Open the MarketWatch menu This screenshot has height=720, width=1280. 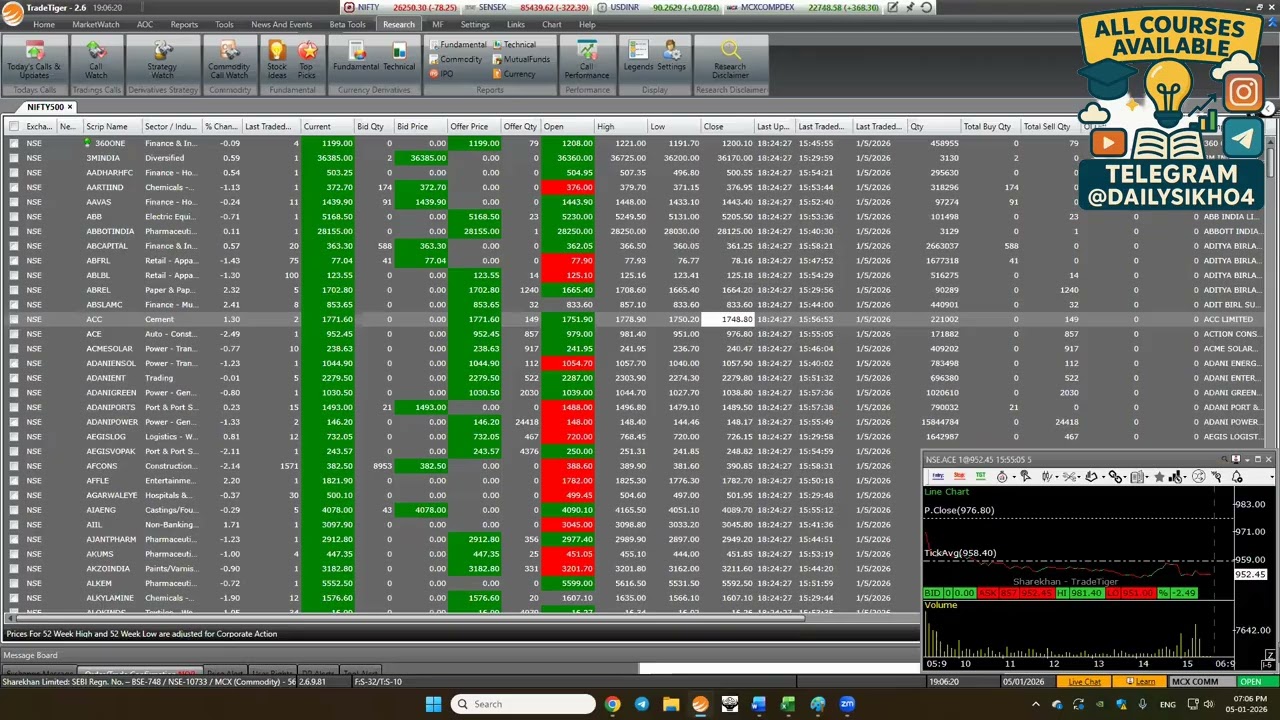coord(96,24)
